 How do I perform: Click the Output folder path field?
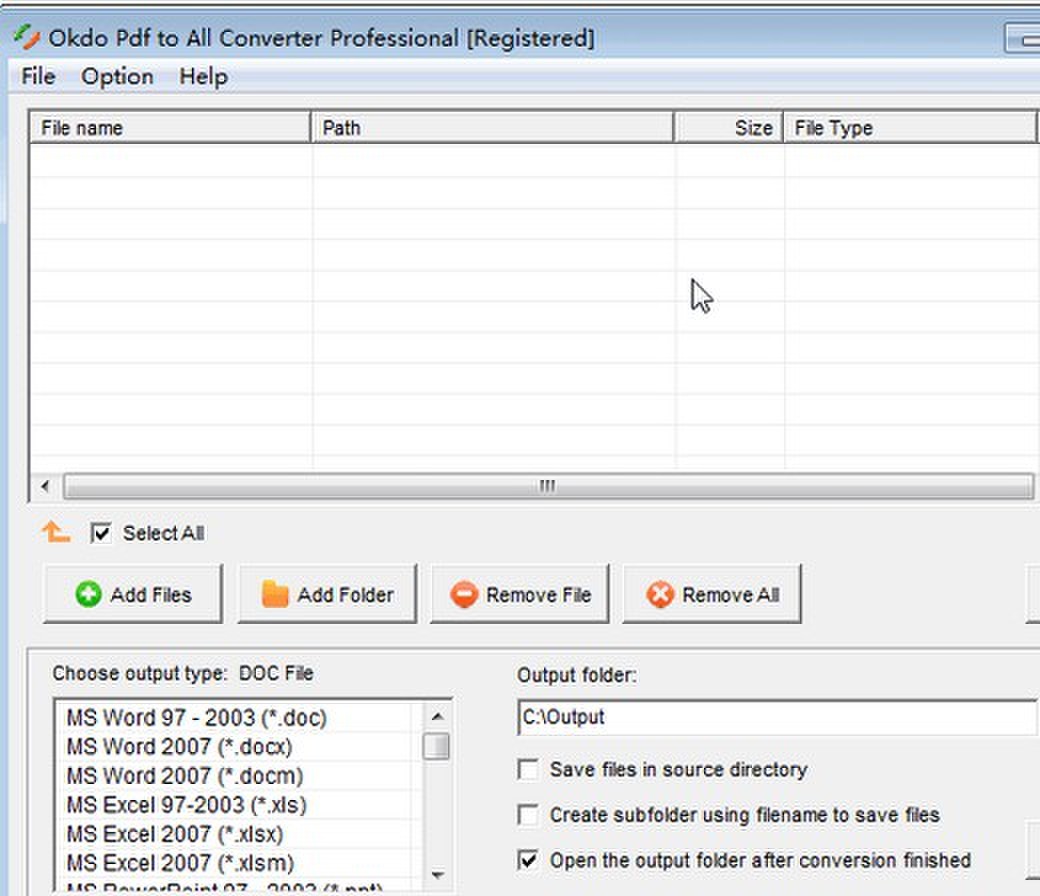[777, 717]
